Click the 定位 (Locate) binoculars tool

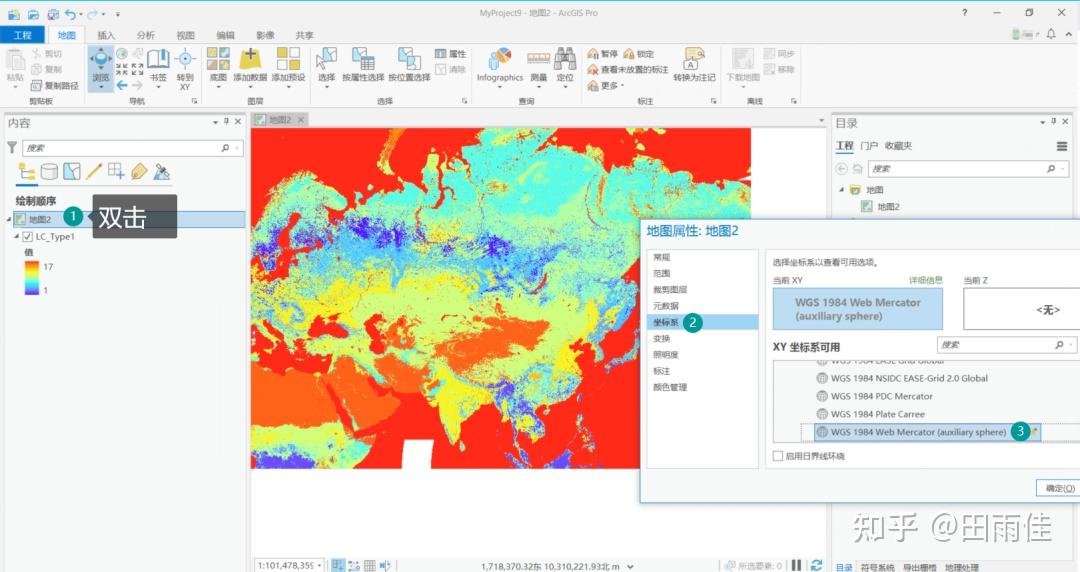(x=565, y=67)
